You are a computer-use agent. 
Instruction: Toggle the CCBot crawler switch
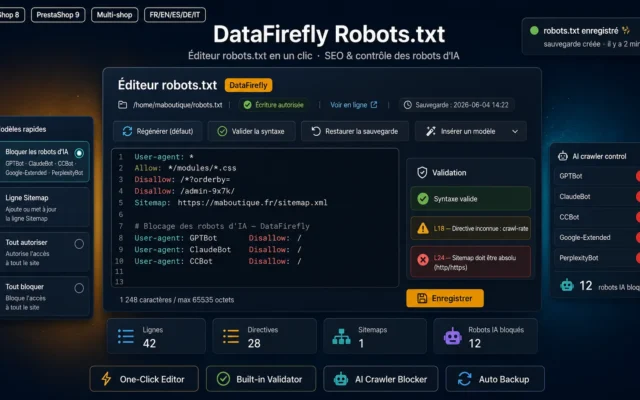click(x=638, y=217)
